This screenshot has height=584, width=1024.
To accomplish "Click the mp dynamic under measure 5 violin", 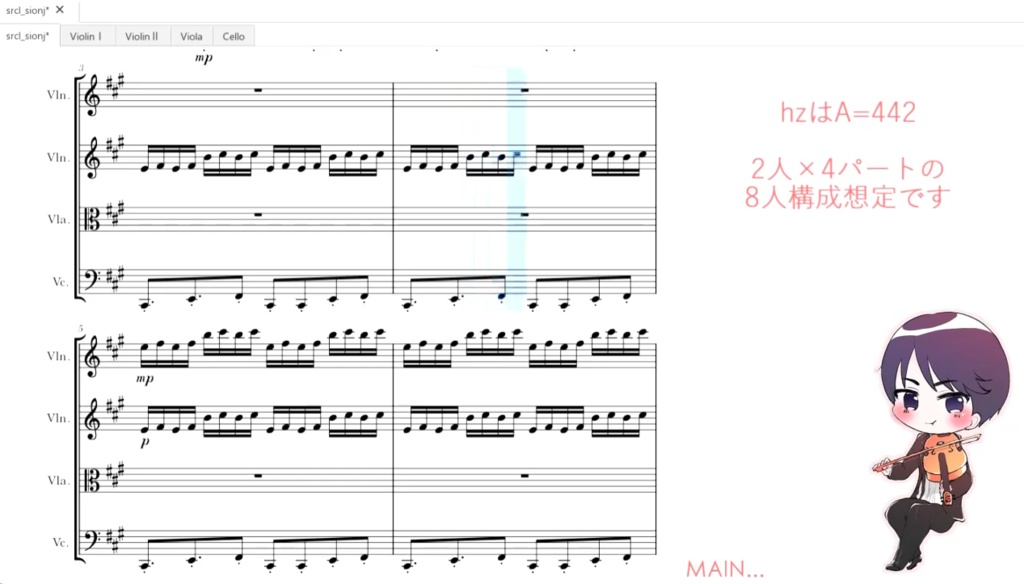I will [145, 378].
